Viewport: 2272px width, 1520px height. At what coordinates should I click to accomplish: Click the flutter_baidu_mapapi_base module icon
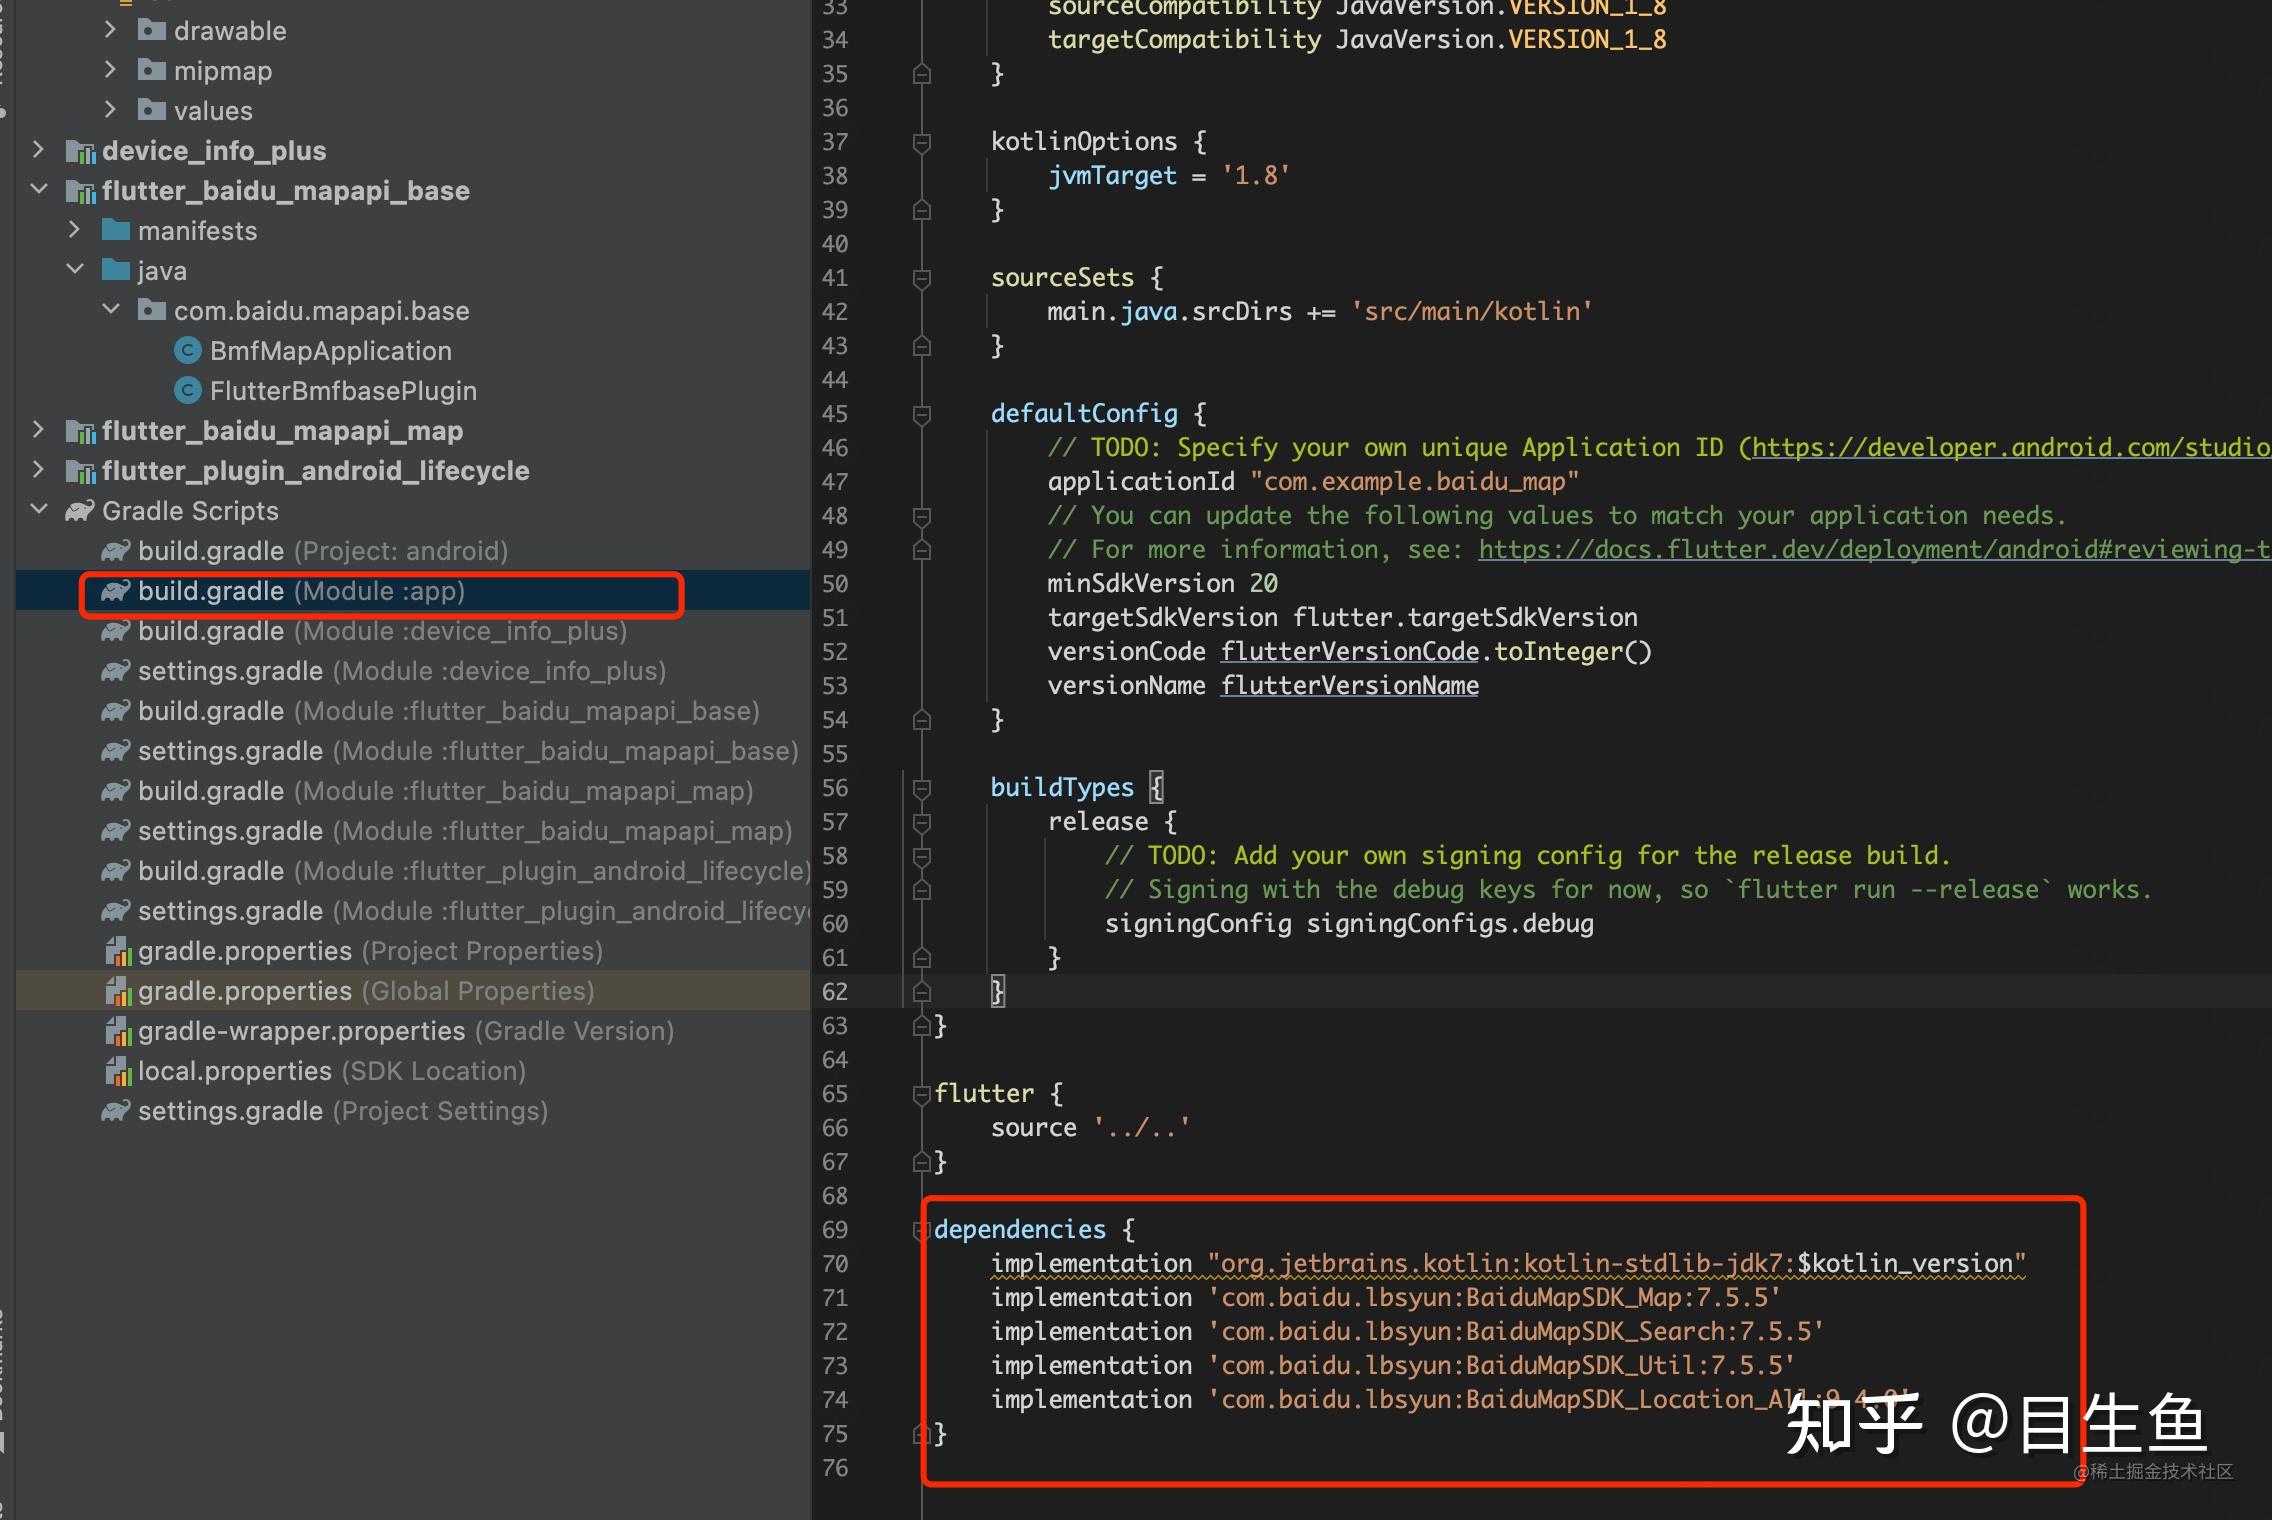pyautogui.click(x=80, y=191)
